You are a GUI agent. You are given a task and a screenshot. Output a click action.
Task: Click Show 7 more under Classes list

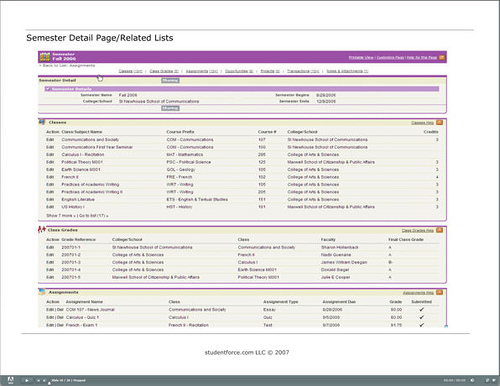61,216
